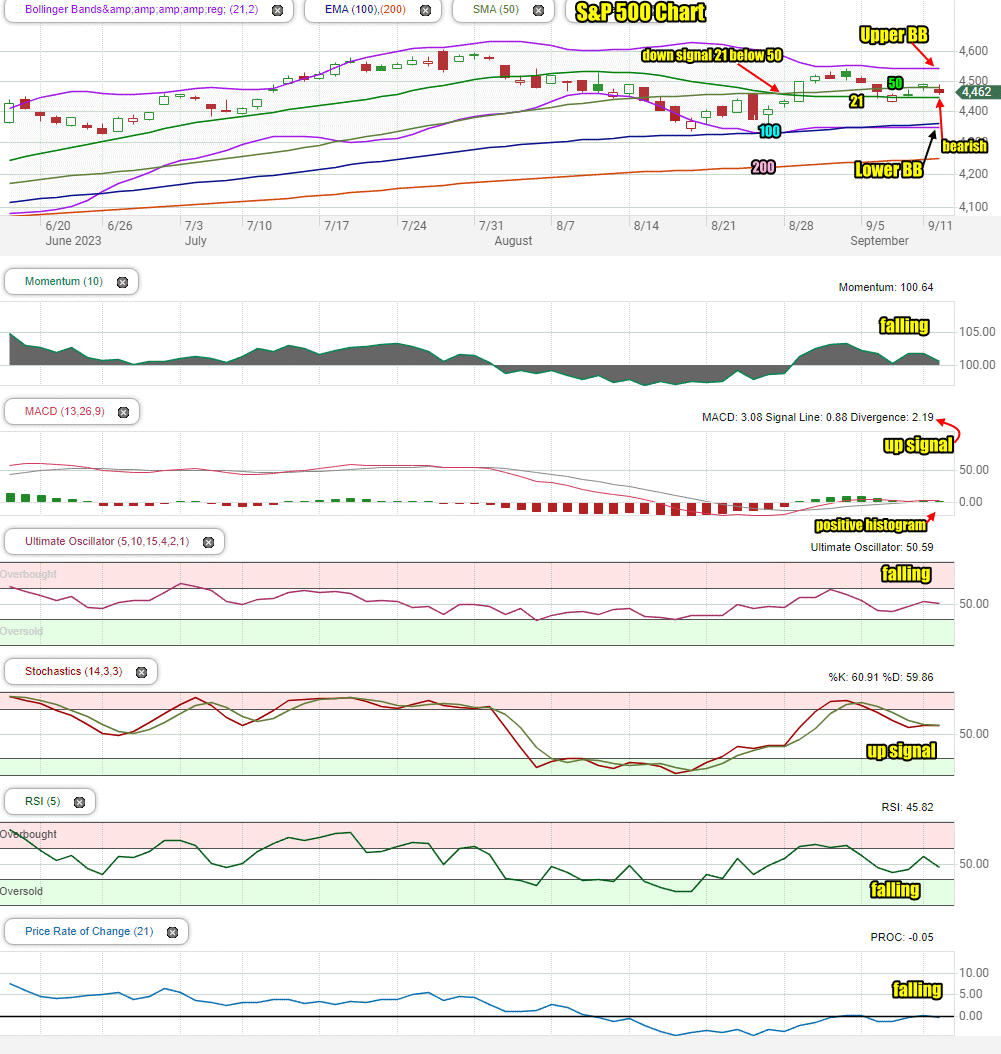Click the RSI: 45.82 readout
This screenshot has height=1054, width=1001.
click(x=907, y=807)
